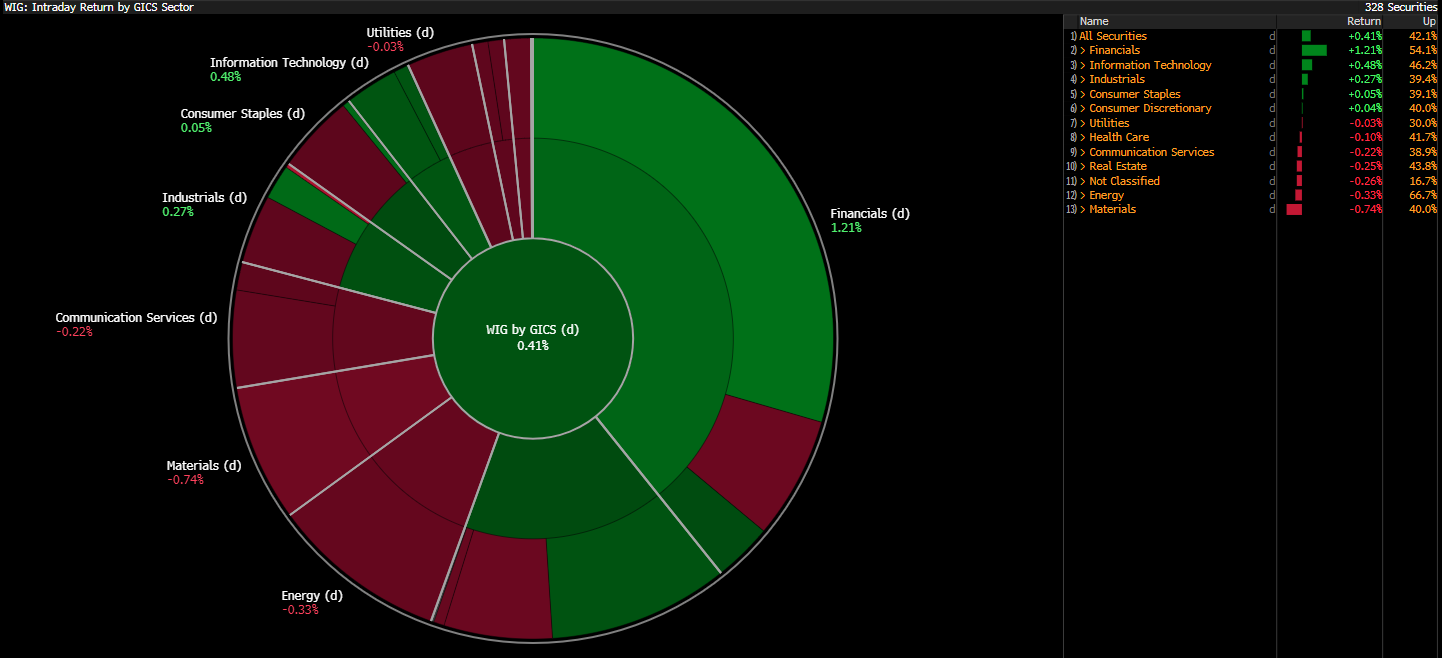This screenshot has height=658, width=1442.
Task: Expand the Consumer Discretionary row chevron
Action: pyautogui.click(x=1082, y=108)
